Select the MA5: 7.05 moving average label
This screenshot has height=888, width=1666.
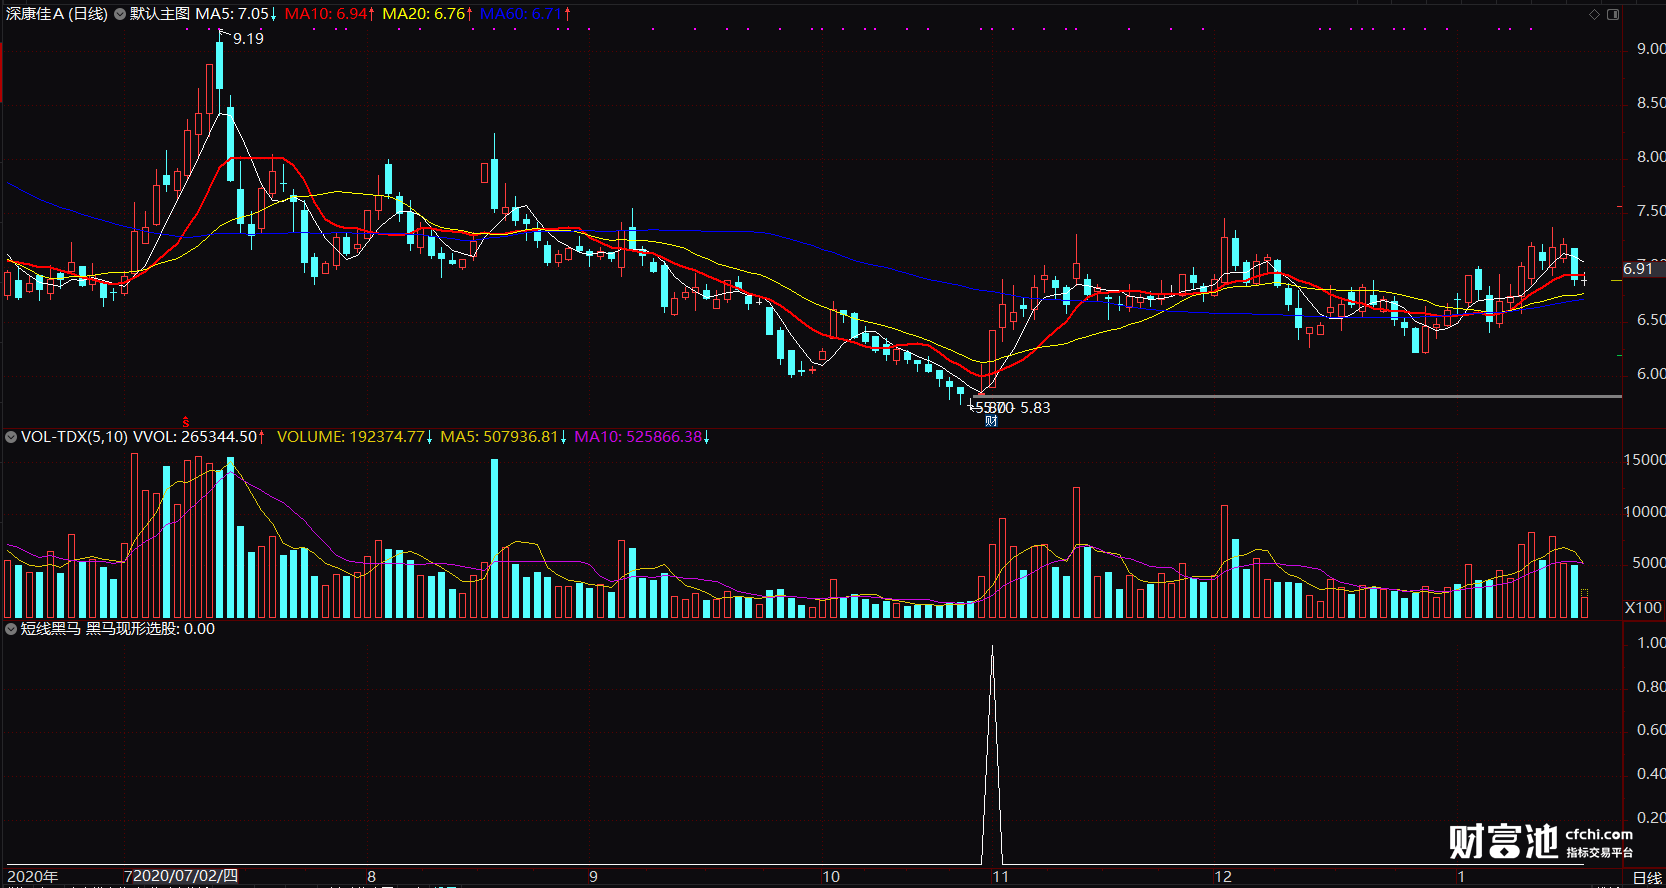(236, 14)
